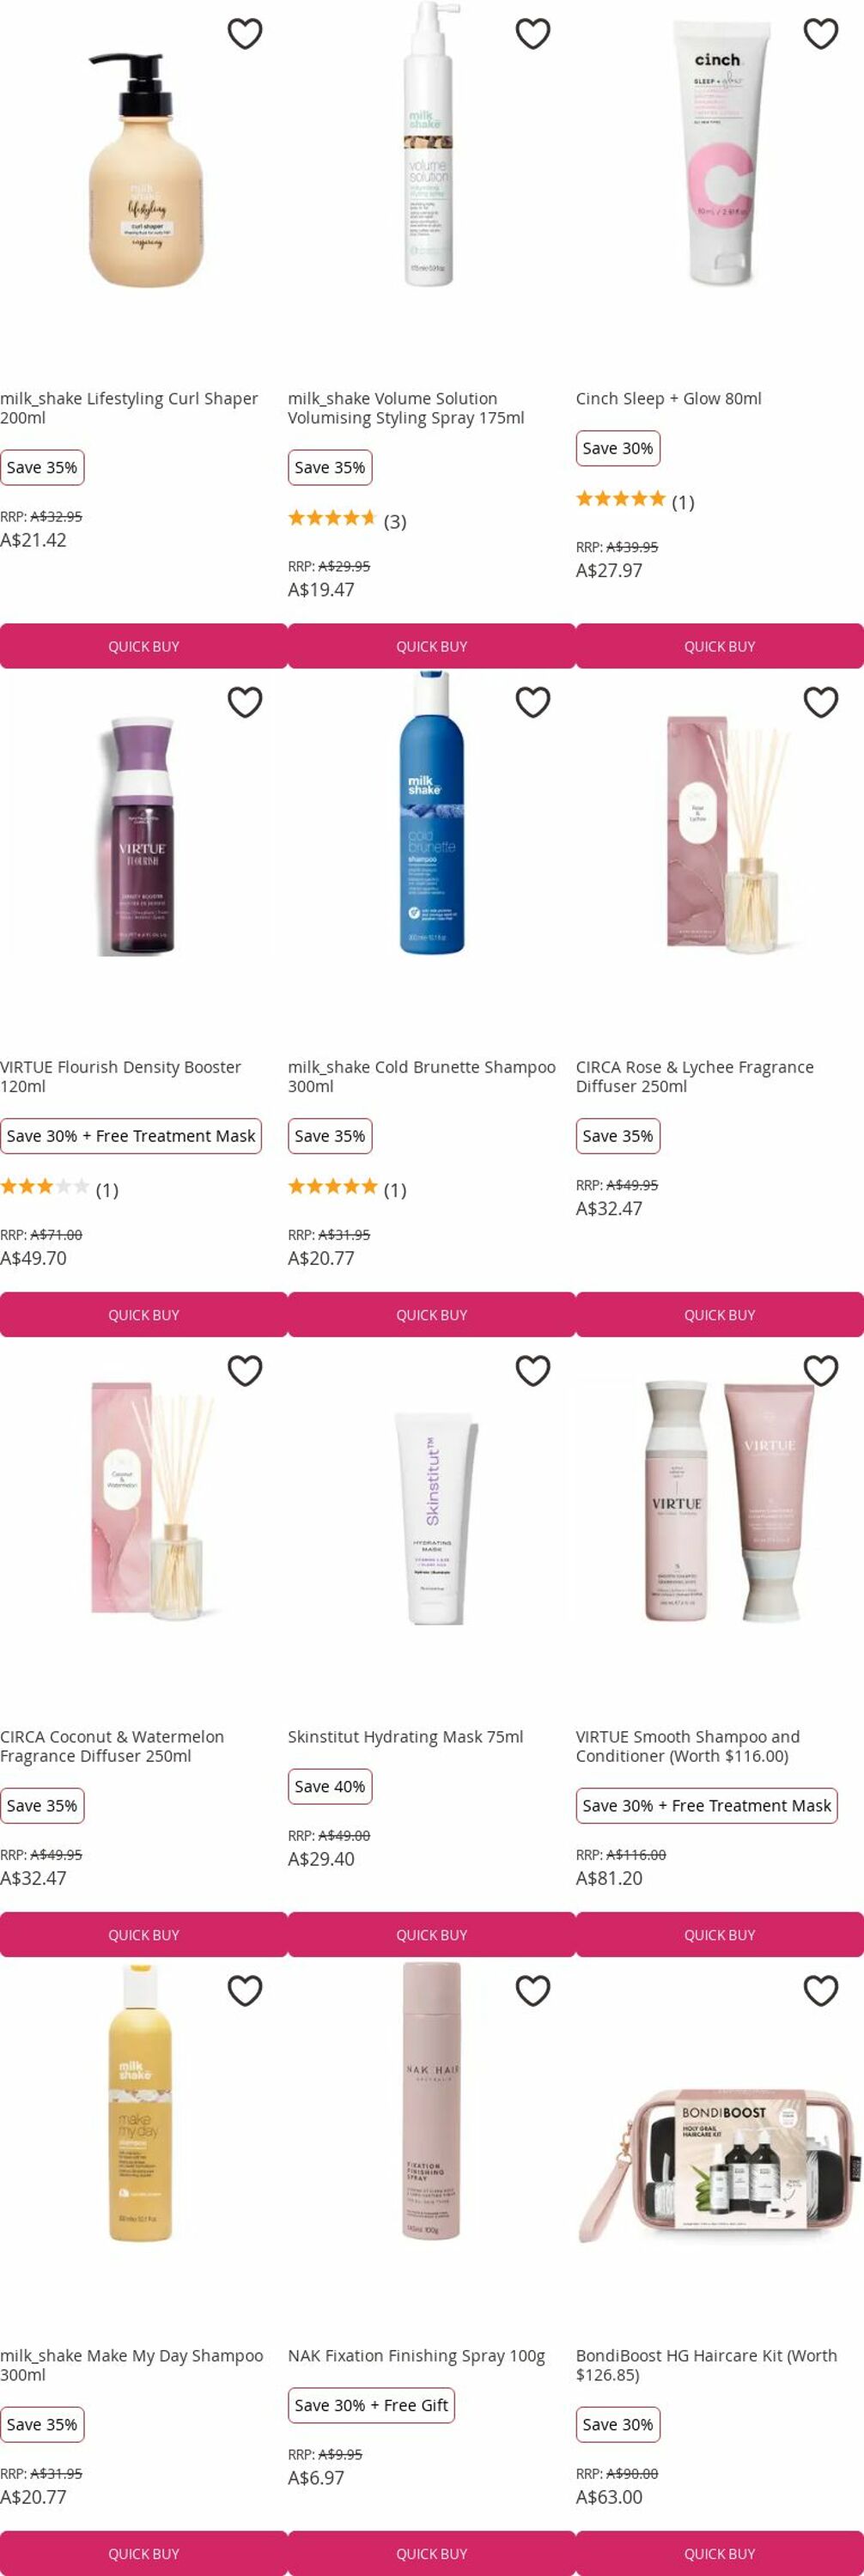
Task: Quick buy milk_shake Cold Brunette Shampoo
Action: (x=432, y=1314)
